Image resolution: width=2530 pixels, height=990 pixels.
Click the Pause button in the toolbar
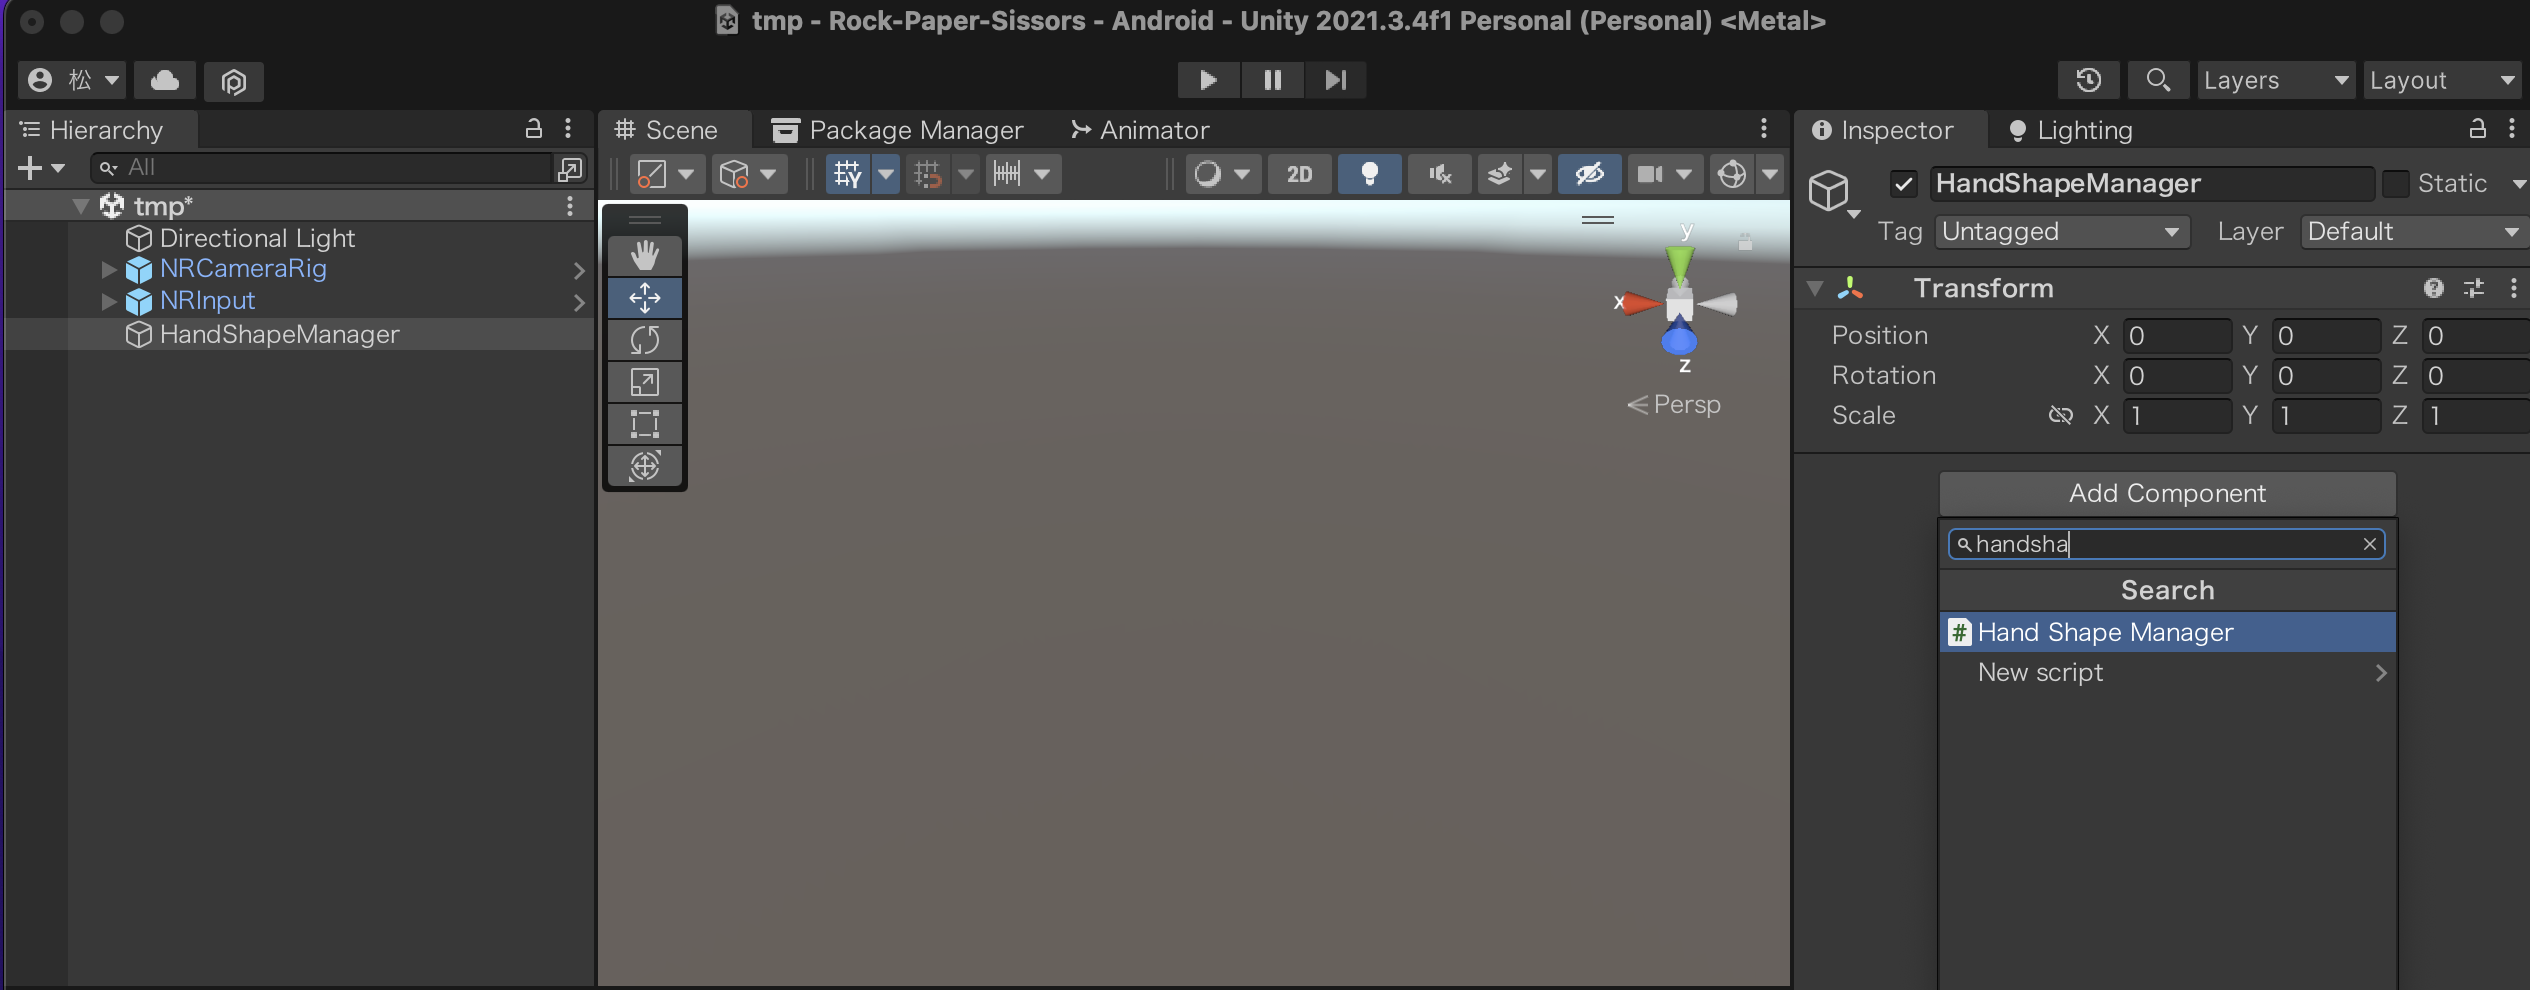tap(1272, 80)
